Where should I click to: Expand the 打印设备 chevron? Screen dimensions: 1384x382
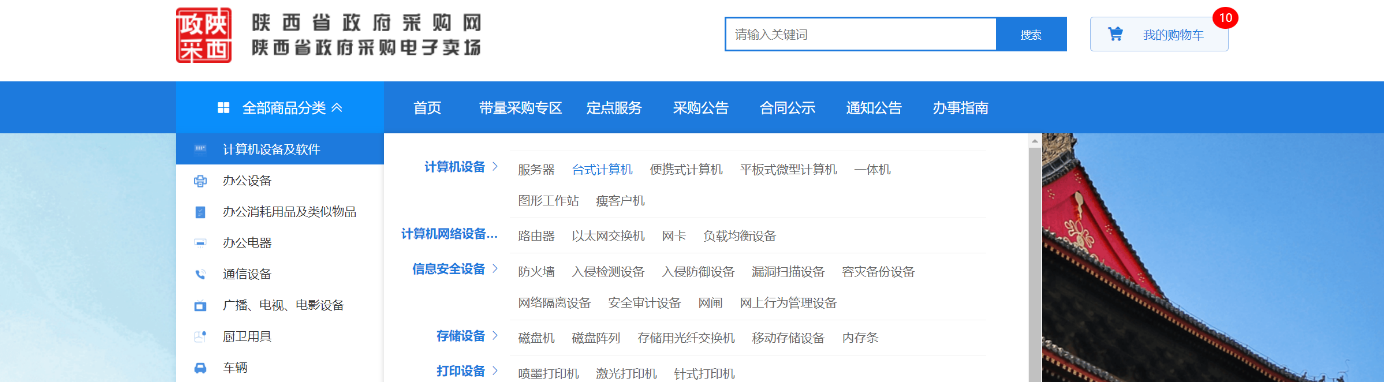[495, 371]
